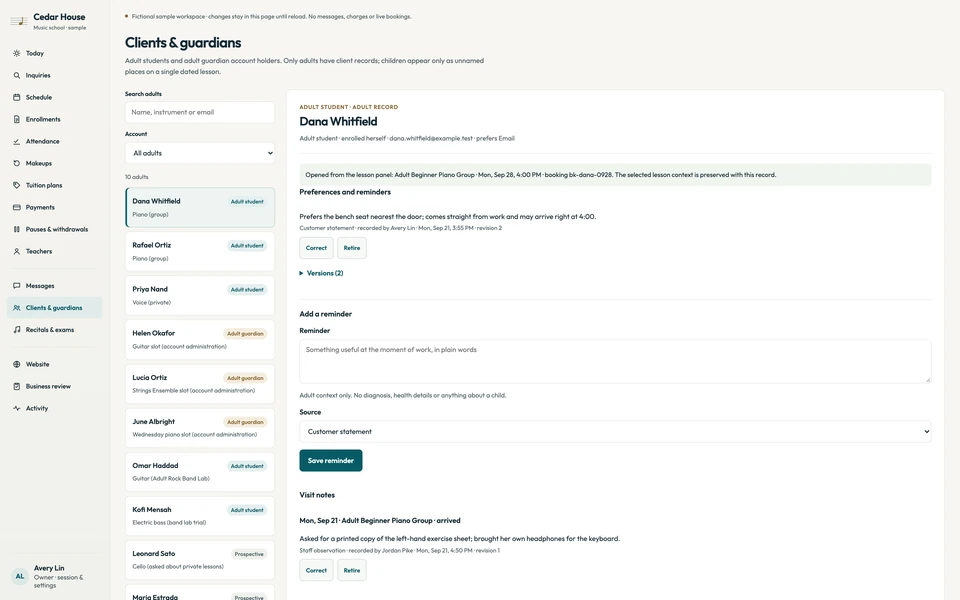960x600 pixels.
Task: Open Messages from the sidebar
Action: (54, 286)
